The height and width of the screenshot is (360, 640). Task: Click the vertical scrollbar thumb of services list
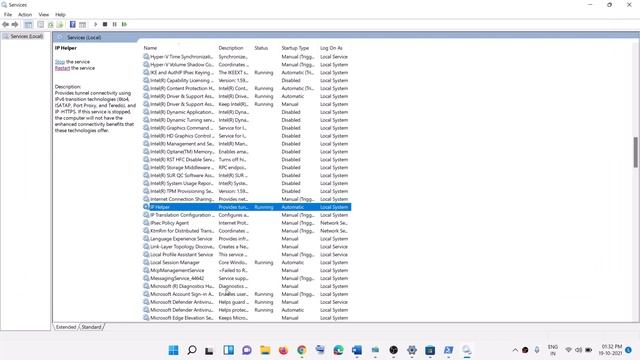(x=636, y=152)
